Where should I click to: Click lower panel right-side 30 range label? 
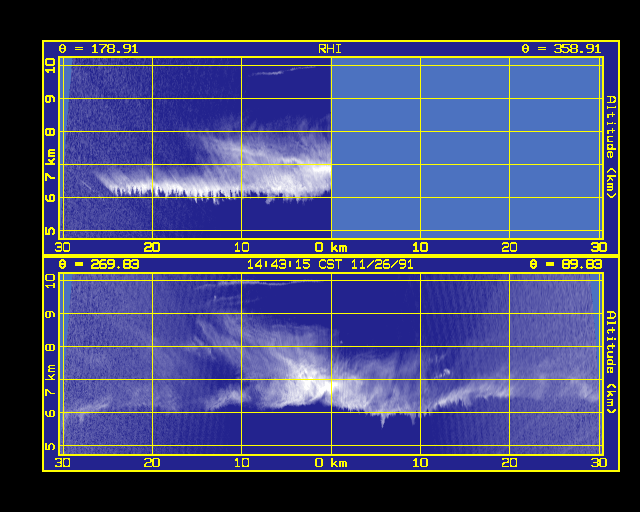coord(599,463)
